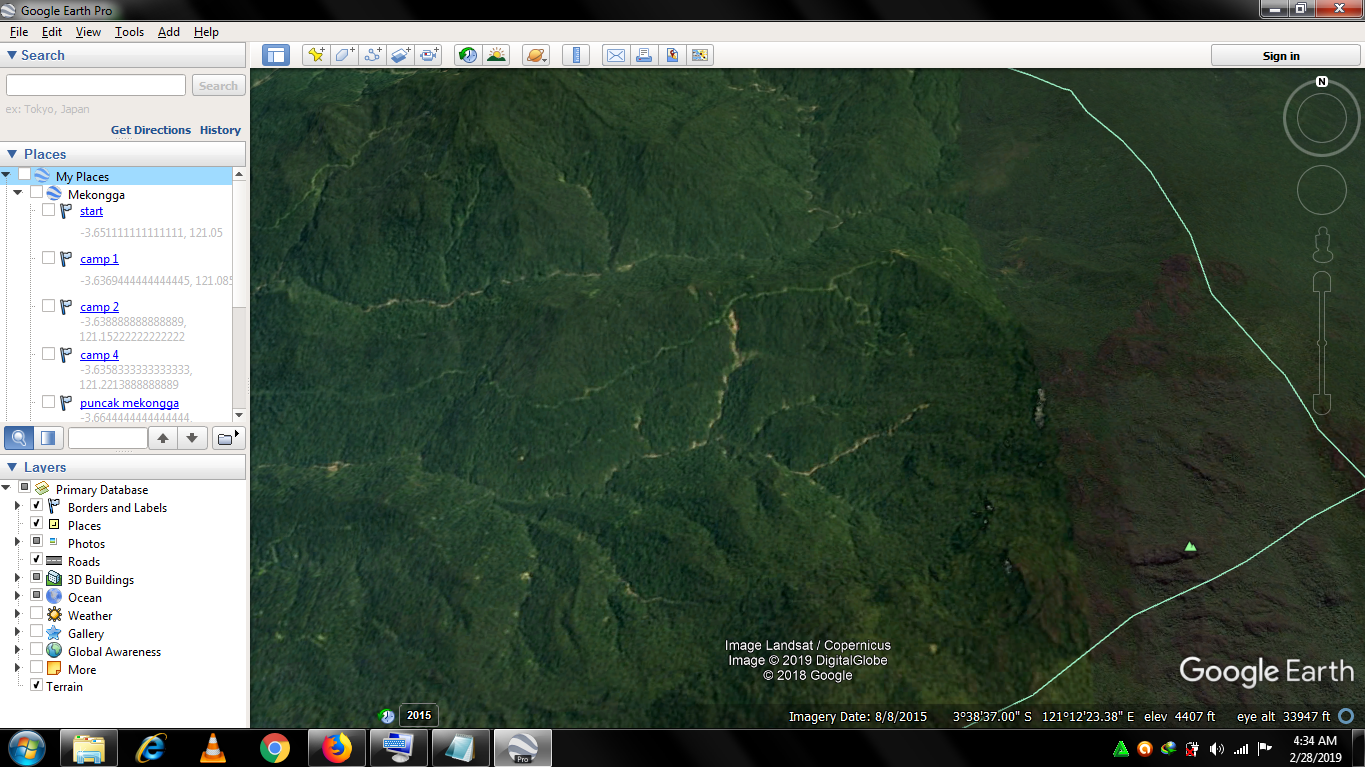1365x767 pixels.
Task: Click the Street View pegman icon
Action: [1322, 244]
